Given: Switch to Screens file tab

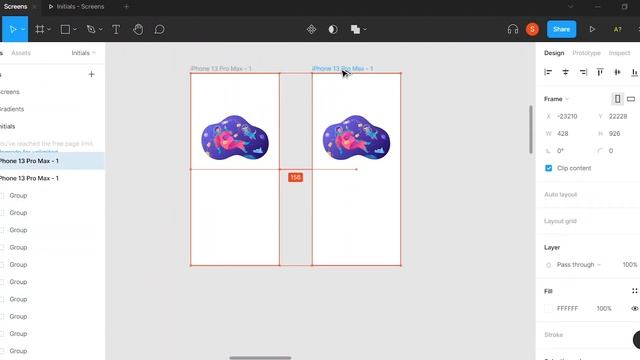Looking at the screenshot, I should click(16, 7).
